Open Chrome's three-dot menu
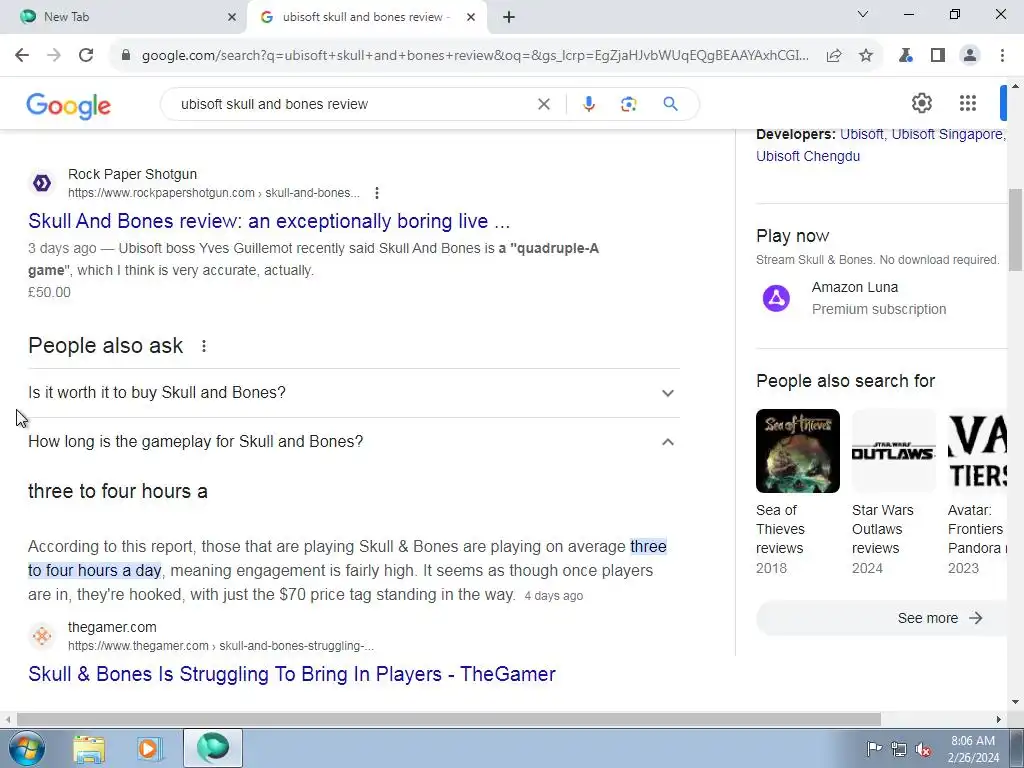The height and width of the screenshot is (768, 1024). tap(1002, 56)
